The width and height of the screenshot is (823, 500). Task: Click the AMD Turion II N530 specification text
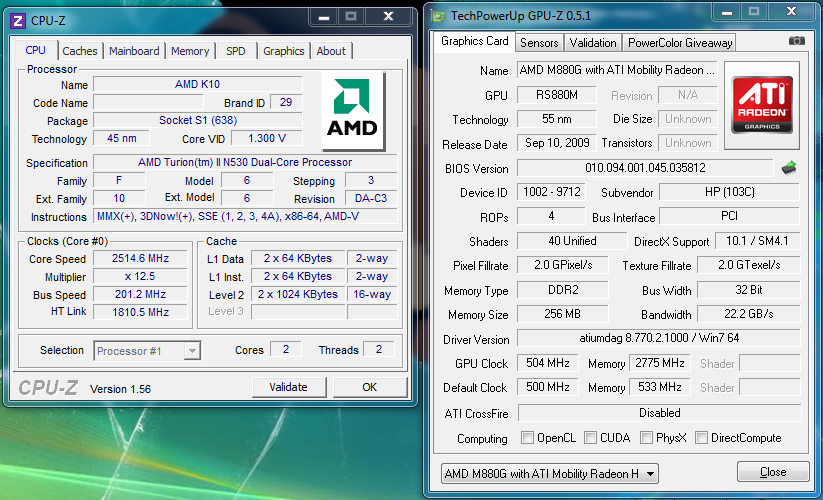[245, 162]
